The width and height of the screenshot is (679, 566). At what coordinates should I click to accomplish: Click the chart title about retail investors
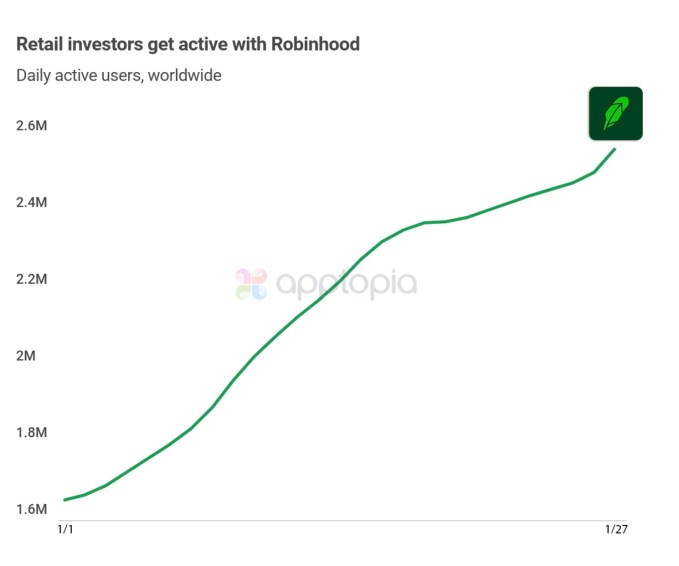pyautogui.click(x=187, y=44)
